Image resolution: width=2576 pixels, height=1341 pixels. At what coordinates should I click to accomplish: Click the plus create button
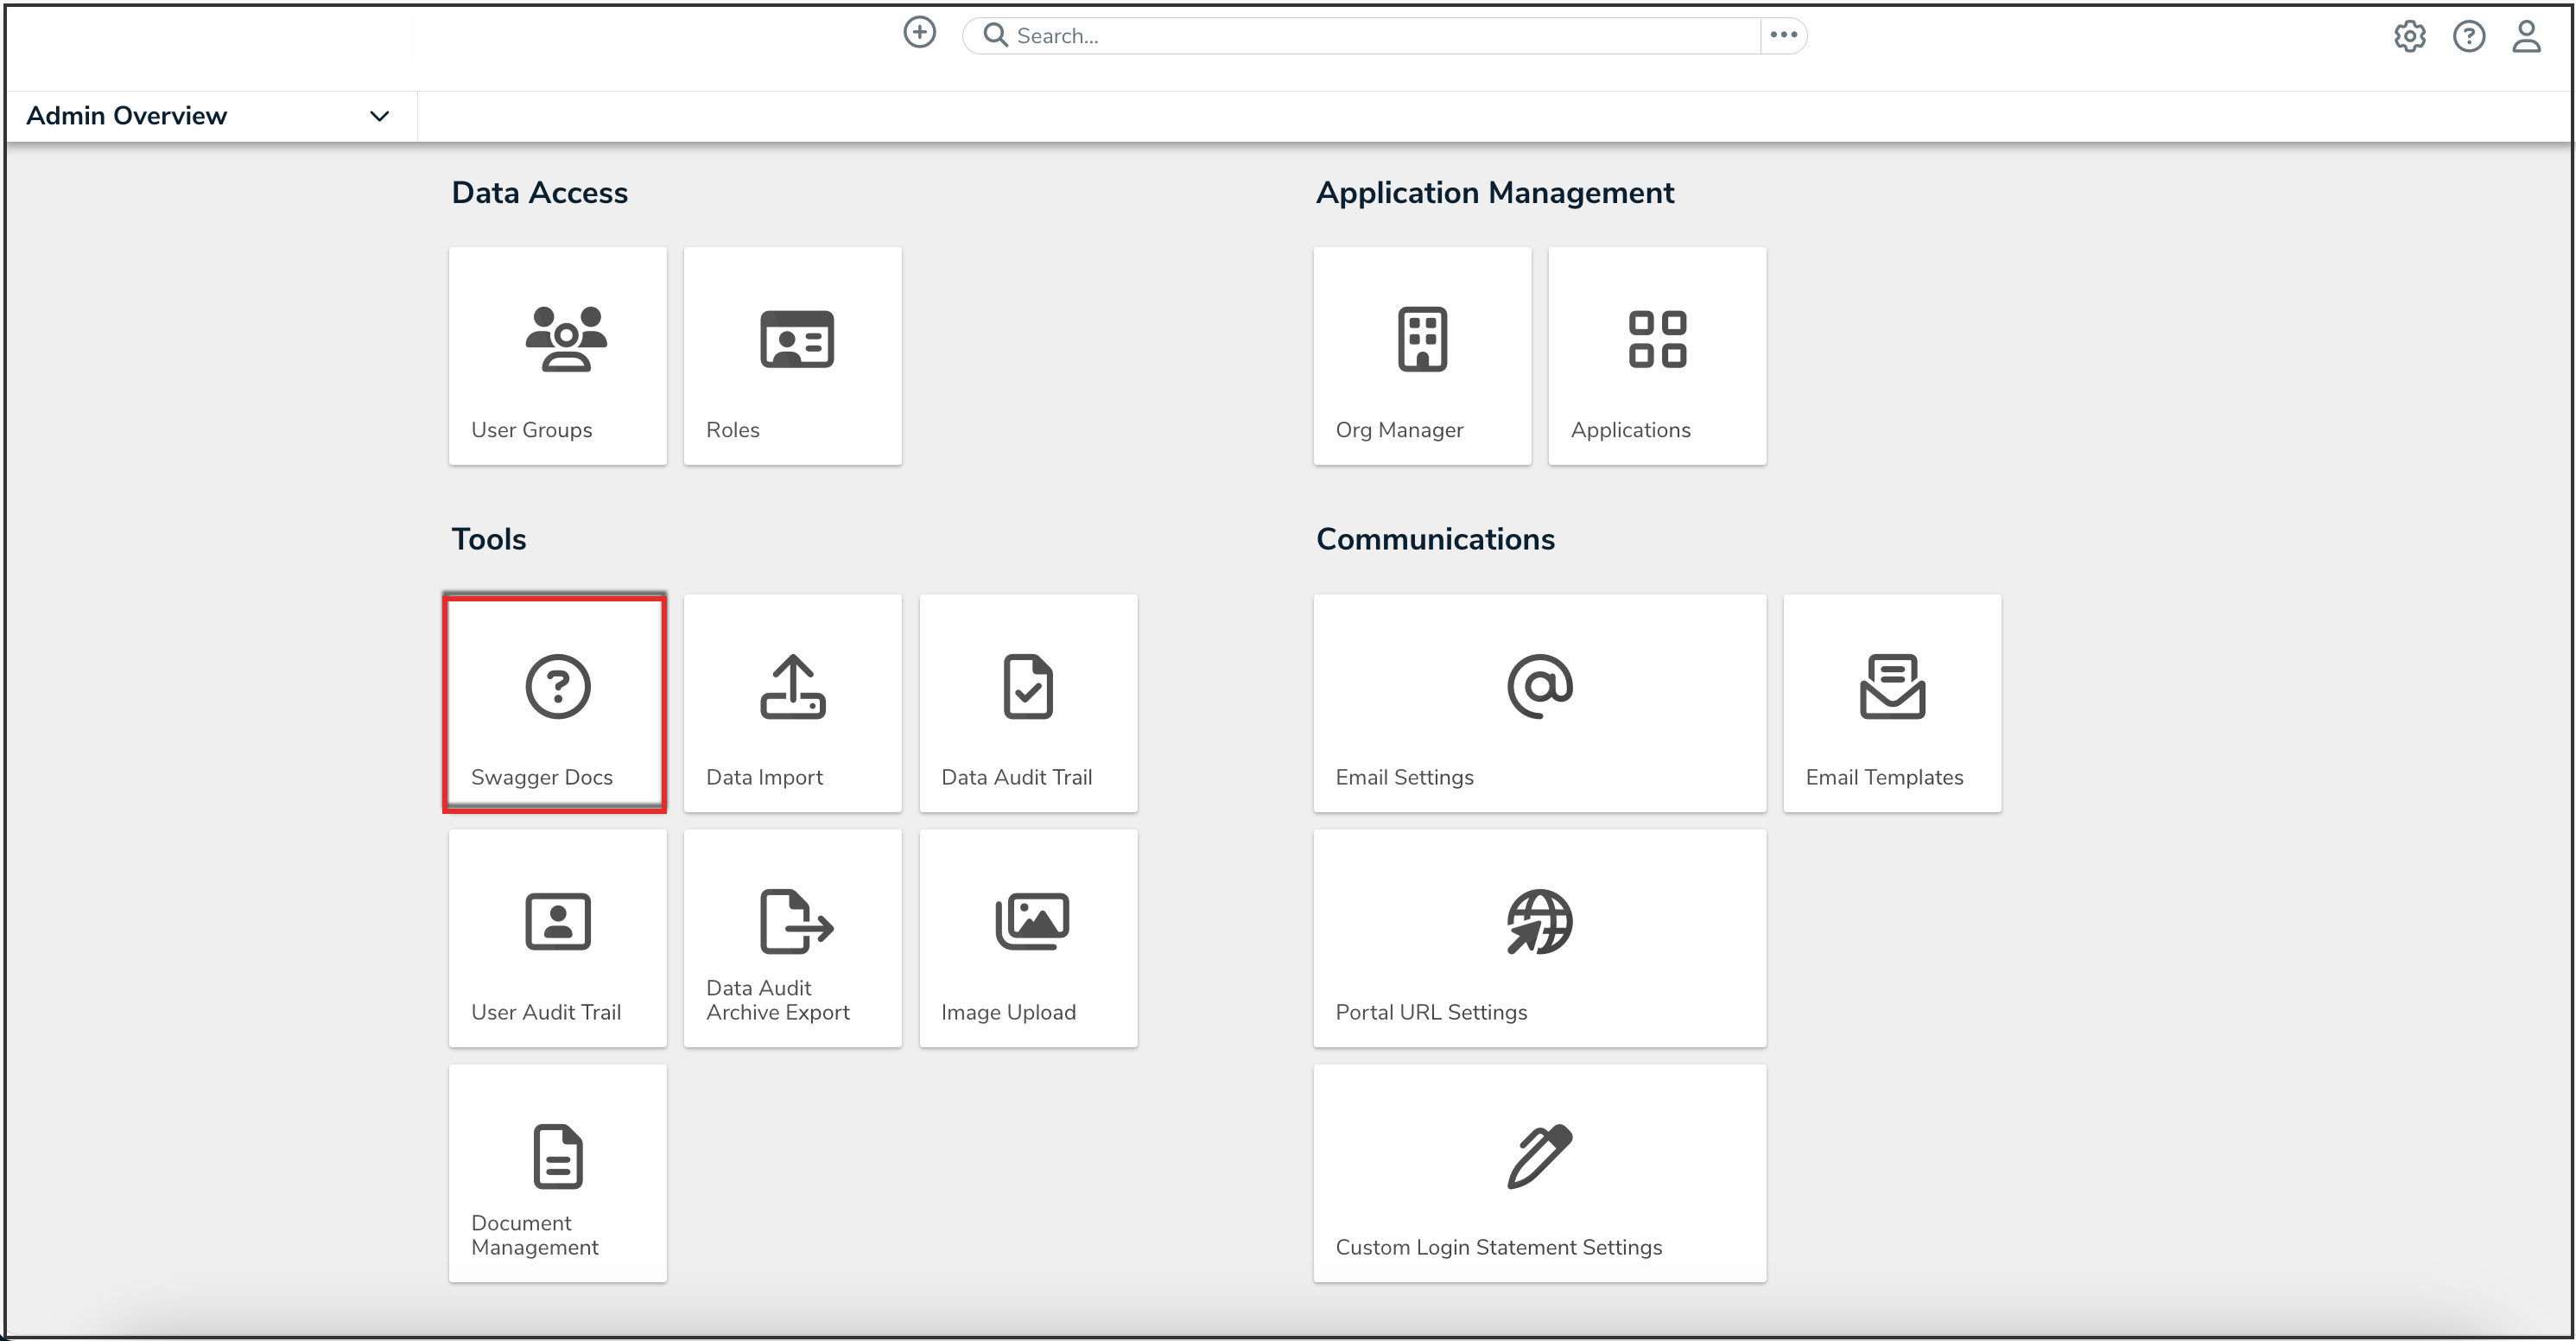click(x=919, y=33)
